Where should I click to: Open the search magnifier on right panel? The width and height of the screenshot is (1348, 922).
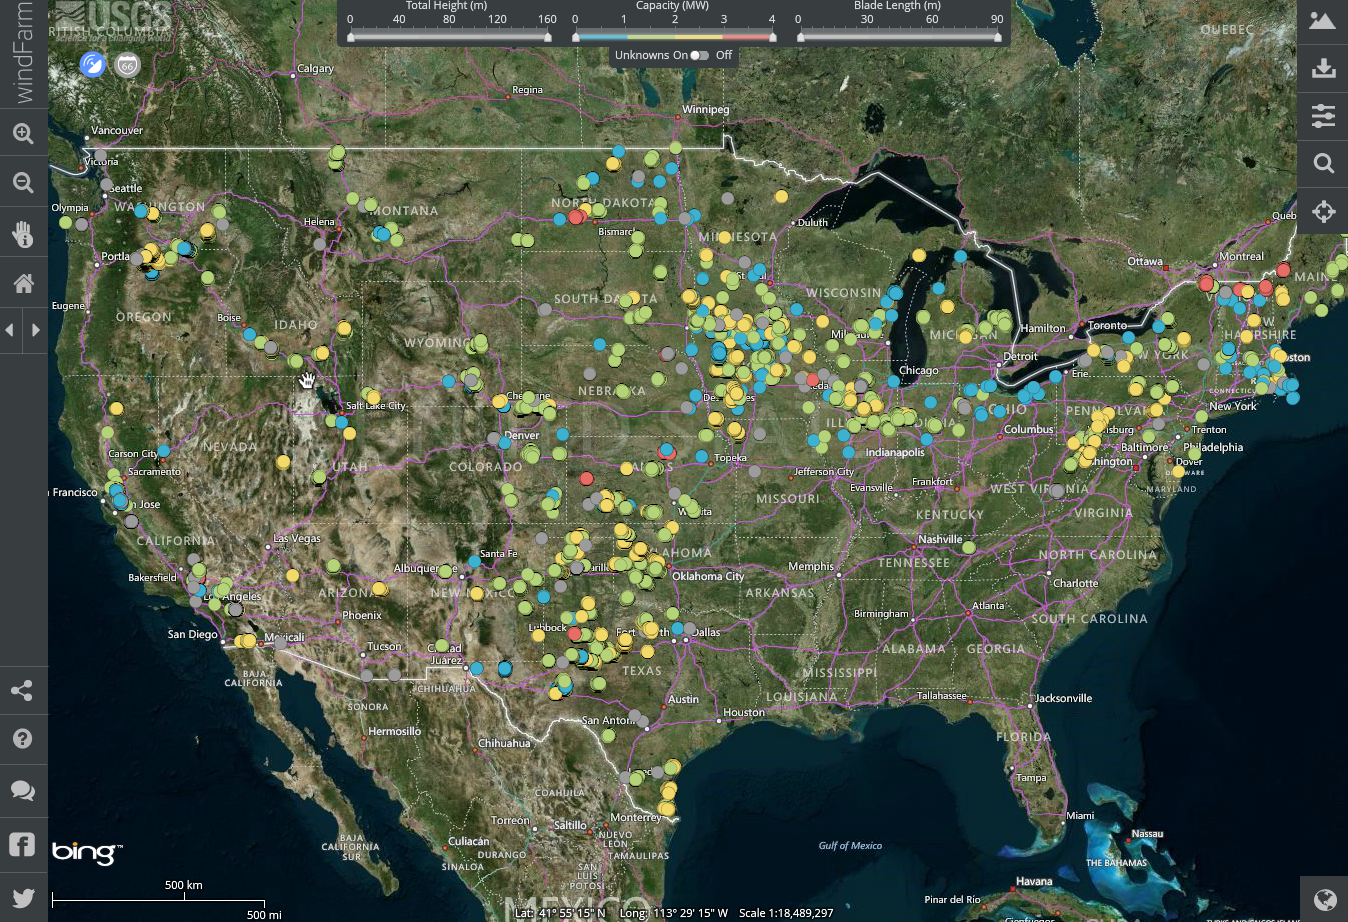[1323, 163]
